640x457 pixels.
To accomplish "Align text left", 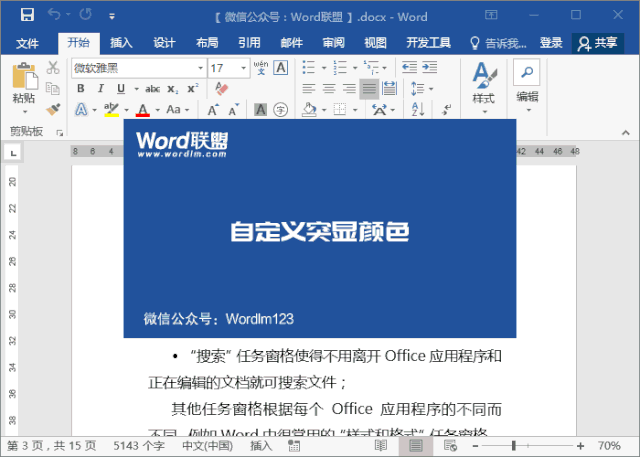I will [x=309, y=88].
